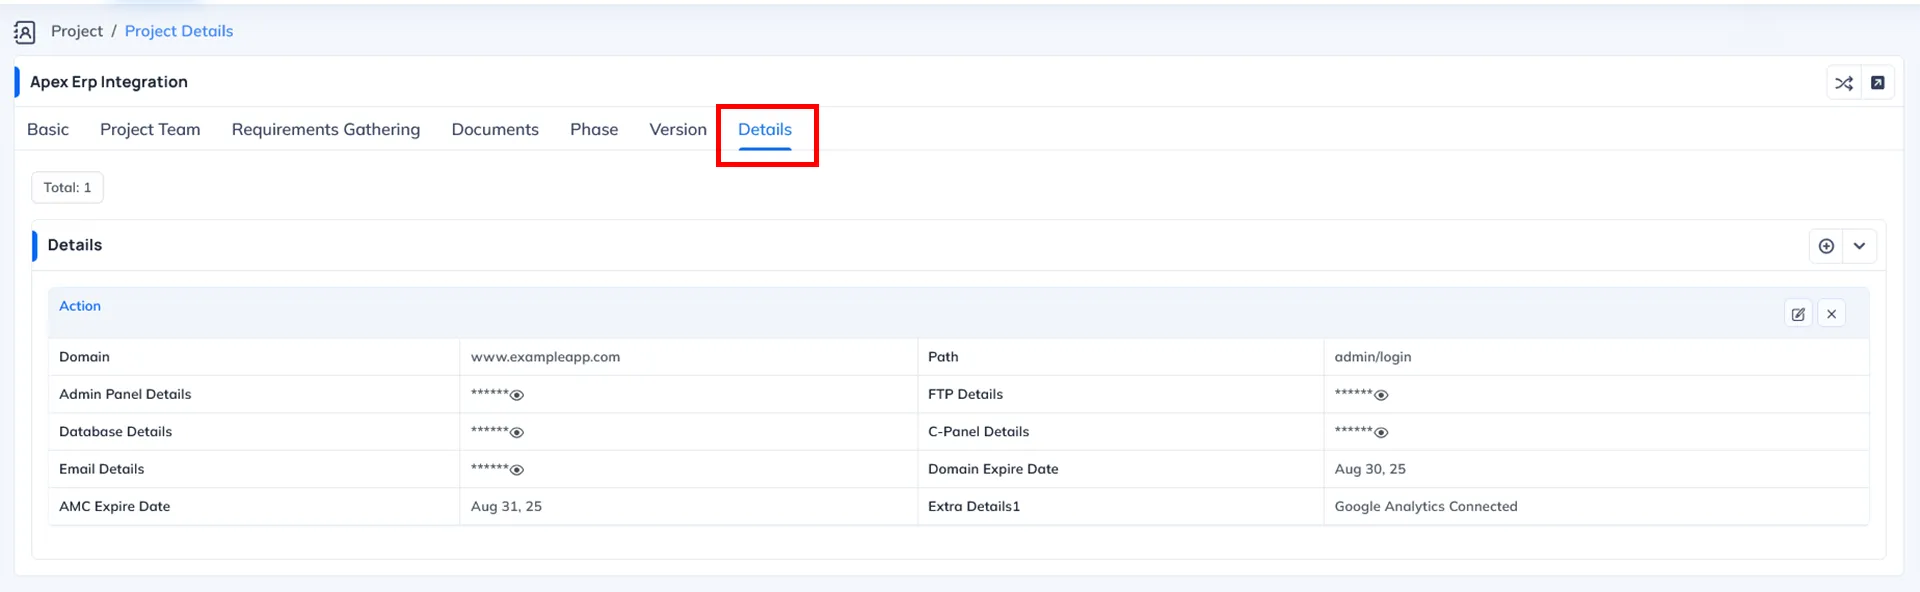Click the shuffle icon in project header
This screenshot has width=1920, height=592.
1843,83
